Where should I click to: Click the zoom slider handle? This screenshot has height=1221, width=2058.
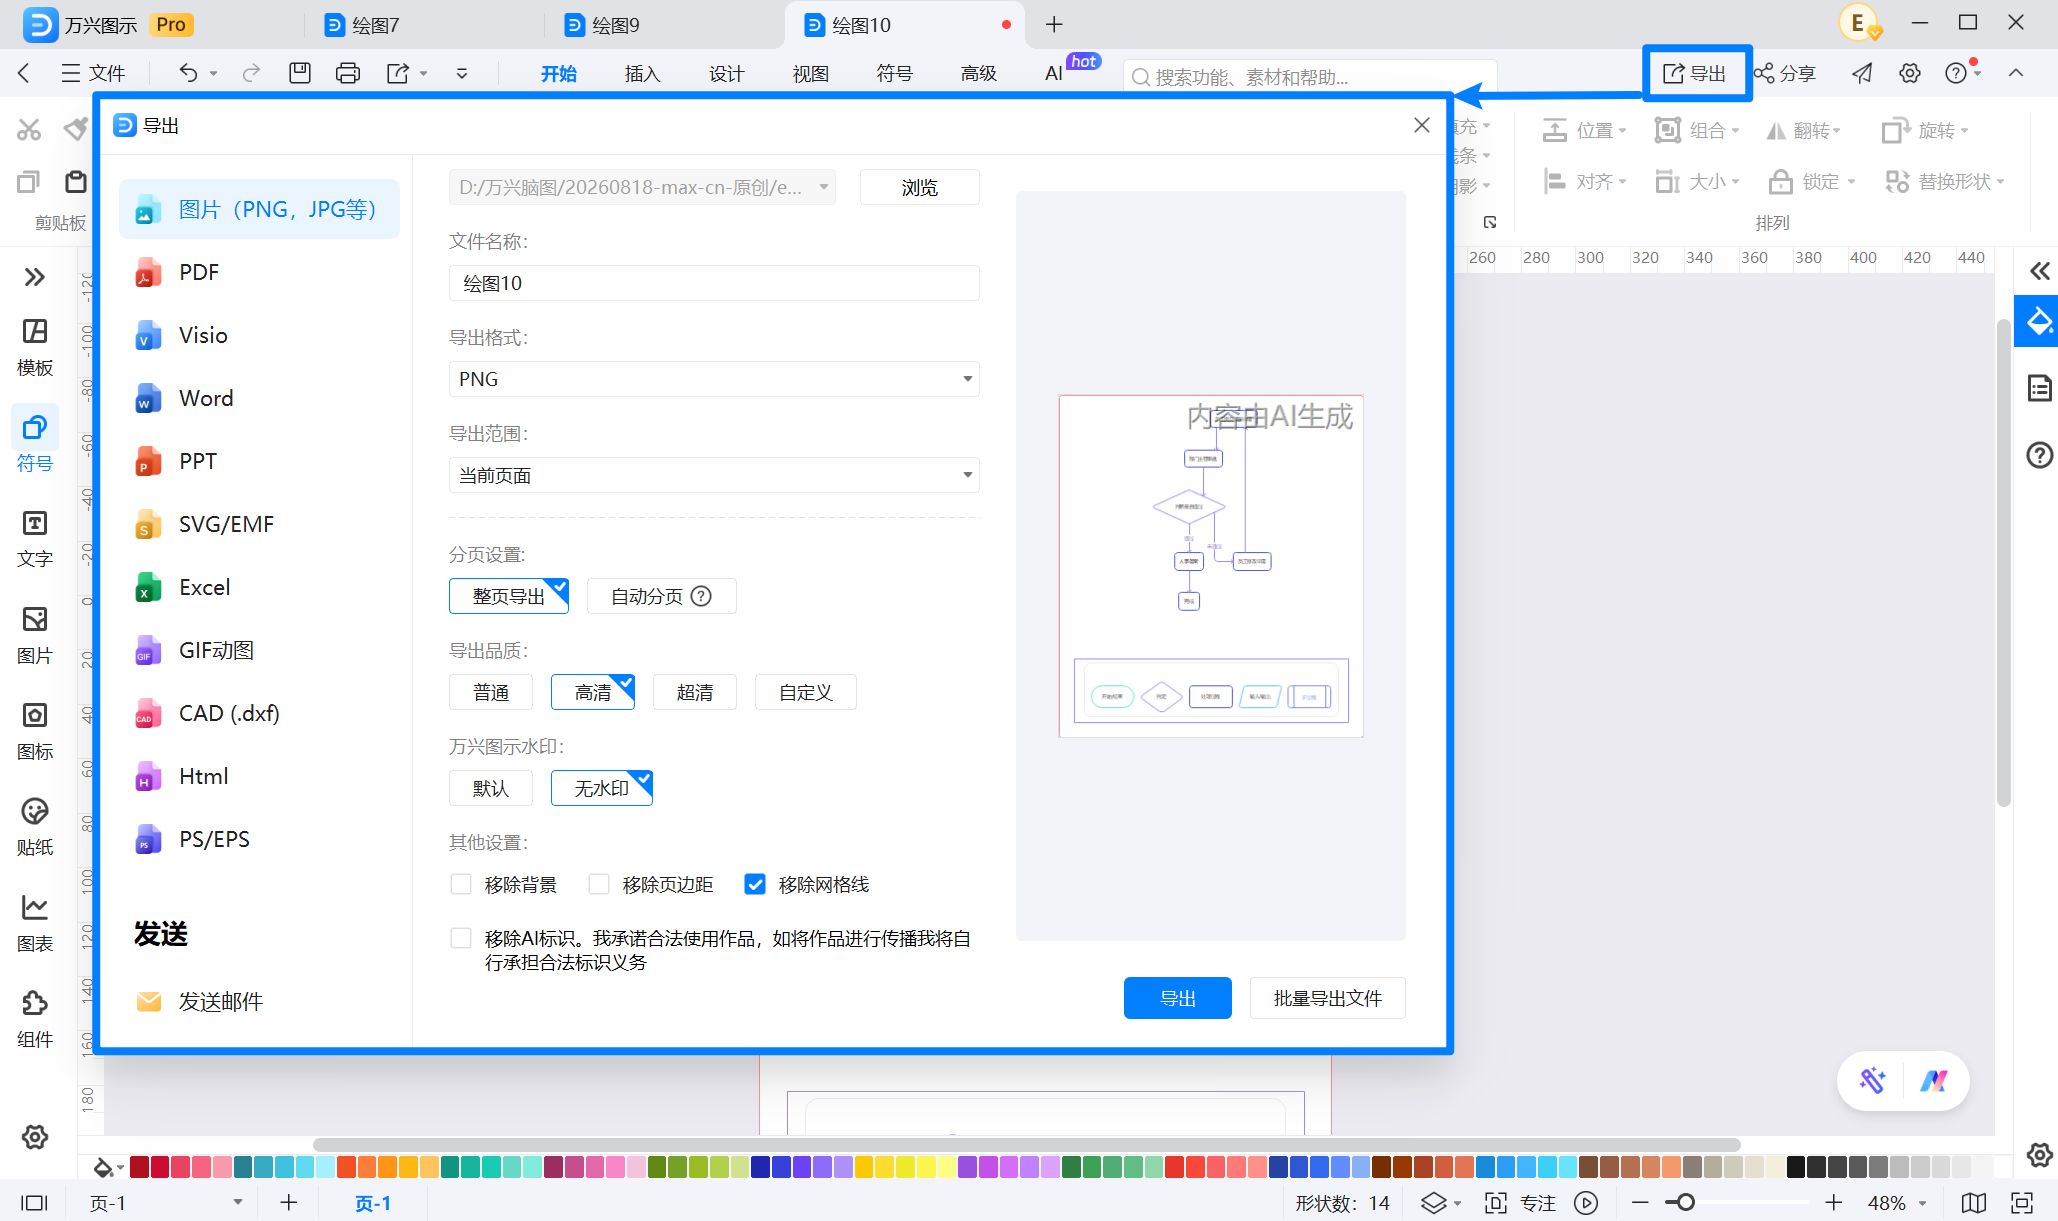point(1686,1203)
